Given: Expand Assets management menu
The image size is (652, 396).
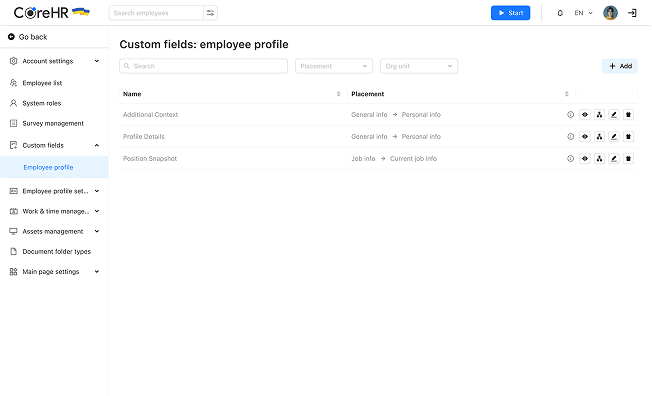Looking at the screenshot, I should coord(54,231).
